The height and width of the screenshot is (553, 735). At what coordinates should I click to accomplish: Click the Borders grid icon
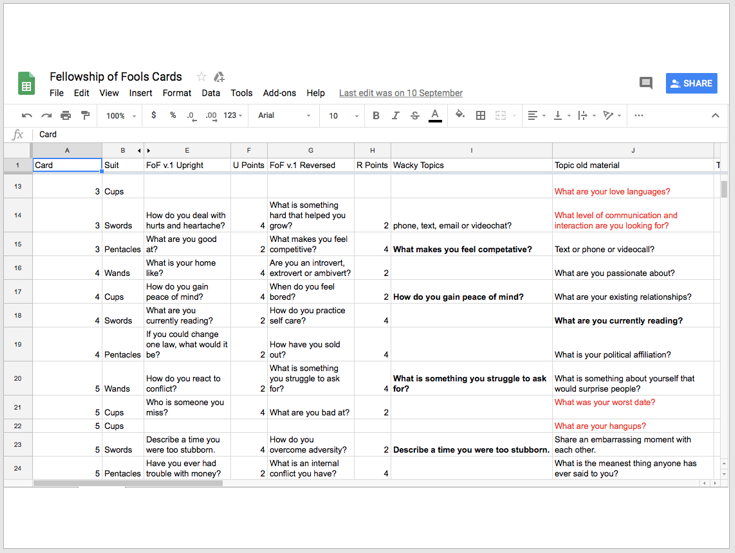click(x=481, y=116)
